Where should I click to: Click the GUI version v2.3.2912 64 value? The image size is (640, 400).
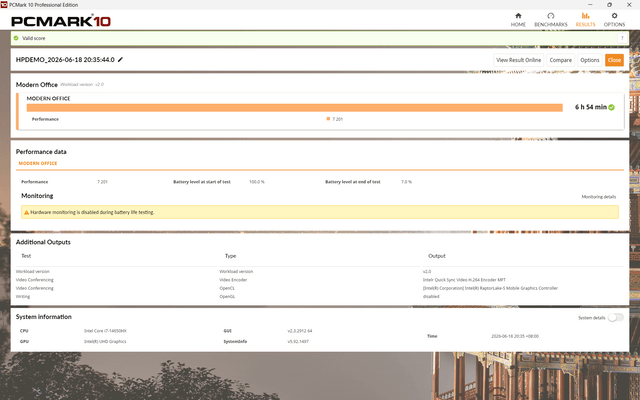pyautogui.click(x=300, y=331)
